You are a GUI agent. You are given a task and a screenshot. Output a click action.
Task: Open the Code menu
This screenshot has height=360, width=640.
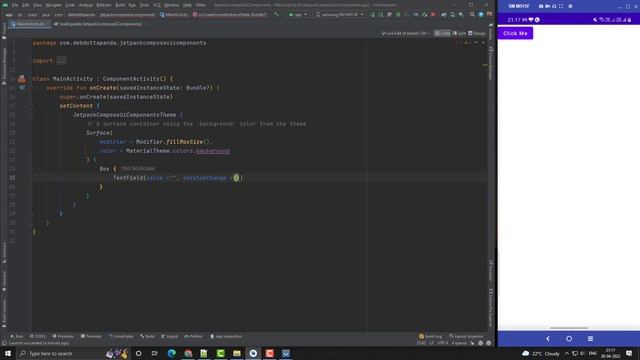click(x=70, y=5)
